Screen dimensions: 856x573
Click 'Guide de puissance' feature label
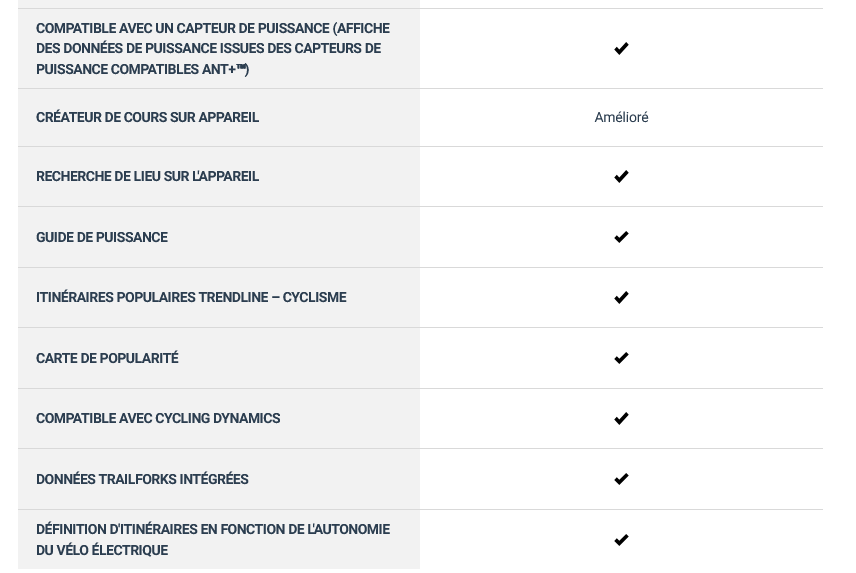(102, 237)
